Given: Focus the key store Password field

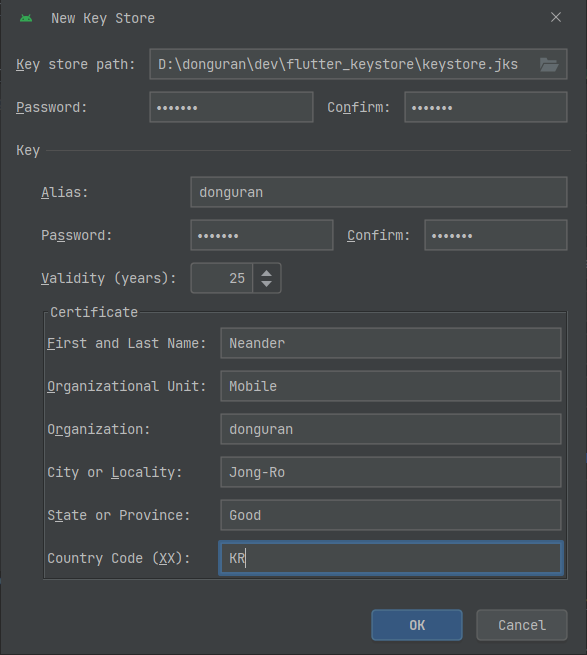Looking at the screenshot, I should point(231,107).
